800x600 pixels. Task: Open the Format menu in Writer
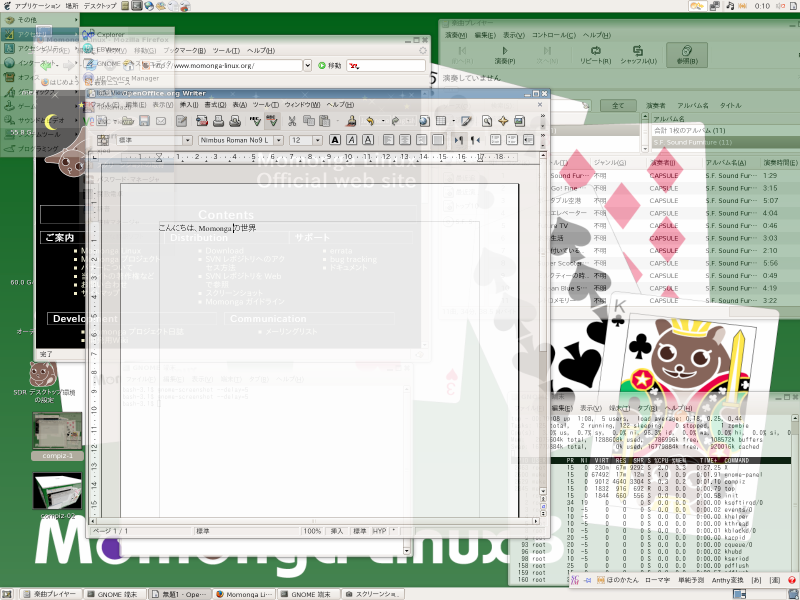click(215, 105)
